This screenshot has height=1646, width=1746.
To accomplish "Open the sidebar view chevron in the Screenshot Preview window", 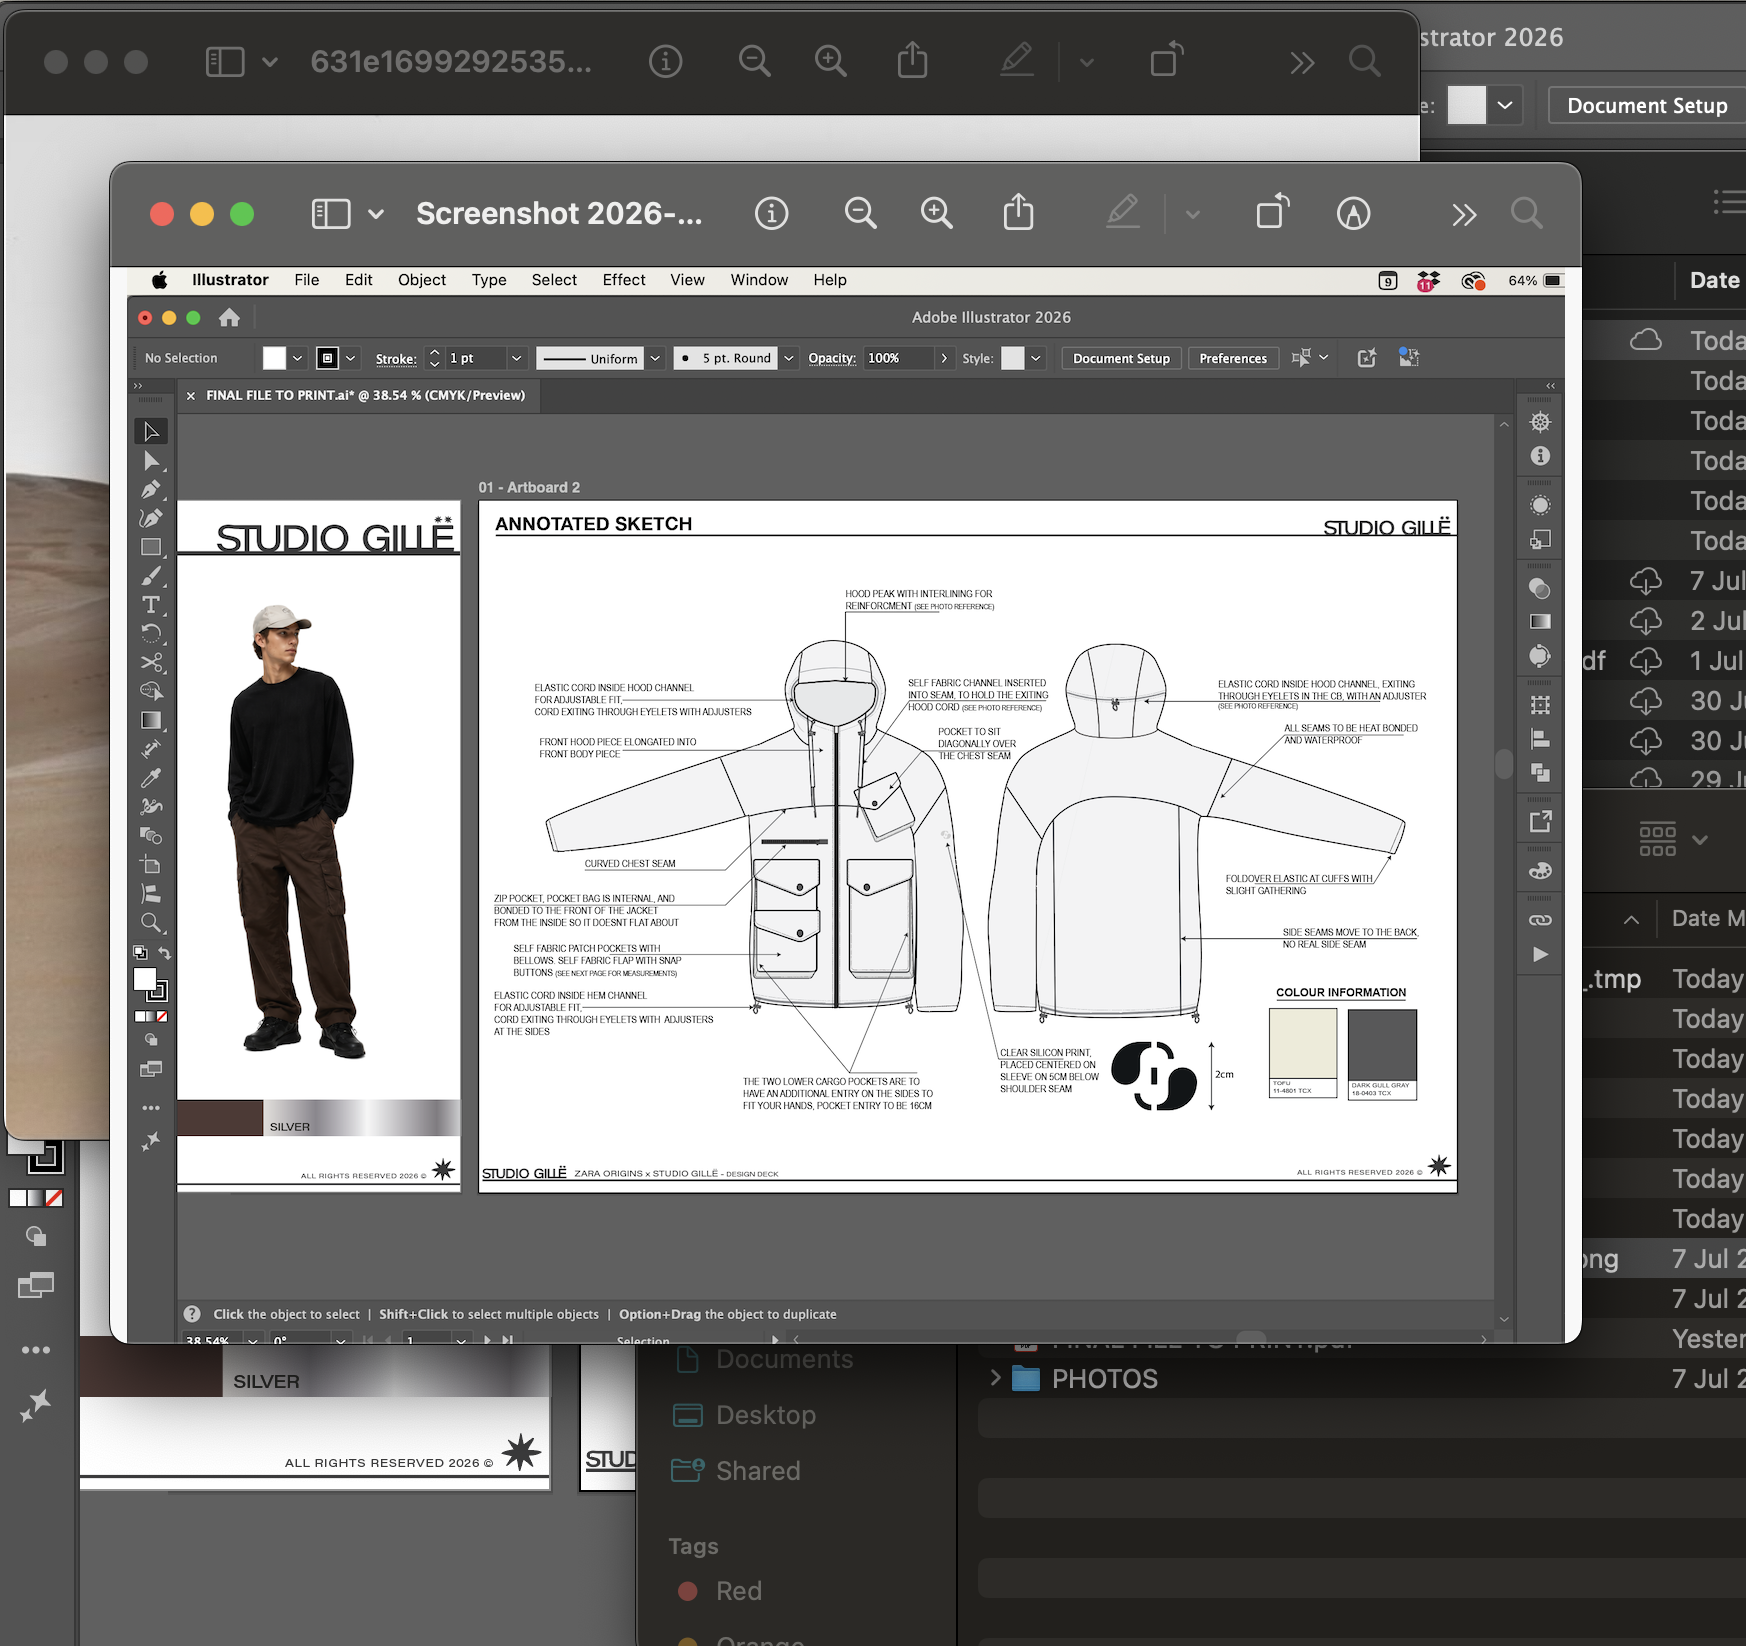I will 376,214.
